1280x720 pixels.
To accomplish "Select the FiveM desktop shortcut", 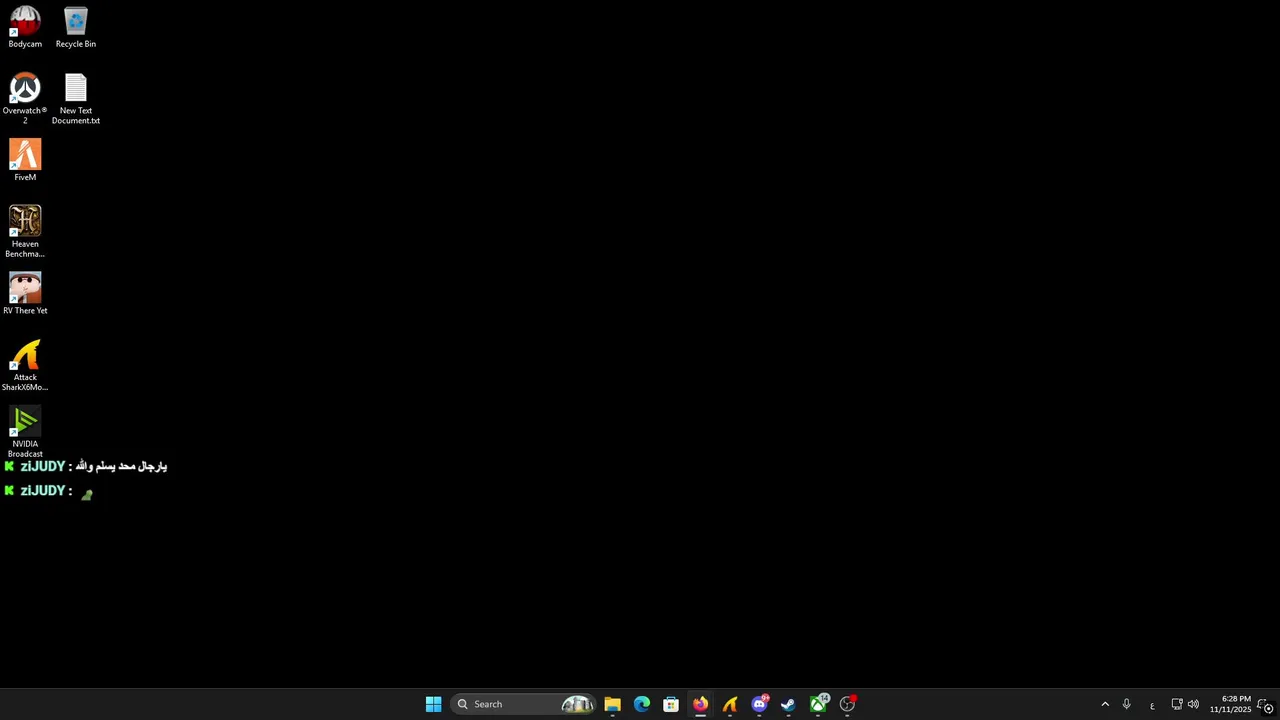I will (x=25, y=160).
